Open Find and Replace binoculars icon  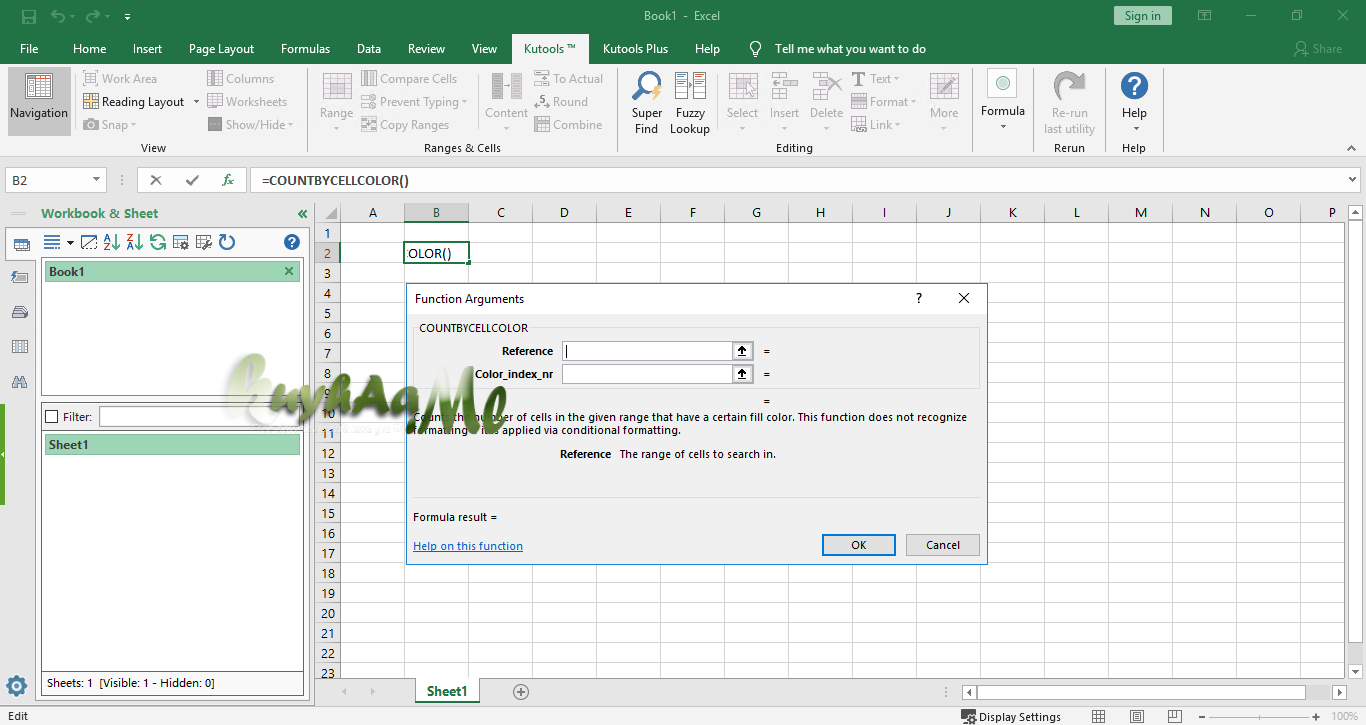(x=19, y=382)
